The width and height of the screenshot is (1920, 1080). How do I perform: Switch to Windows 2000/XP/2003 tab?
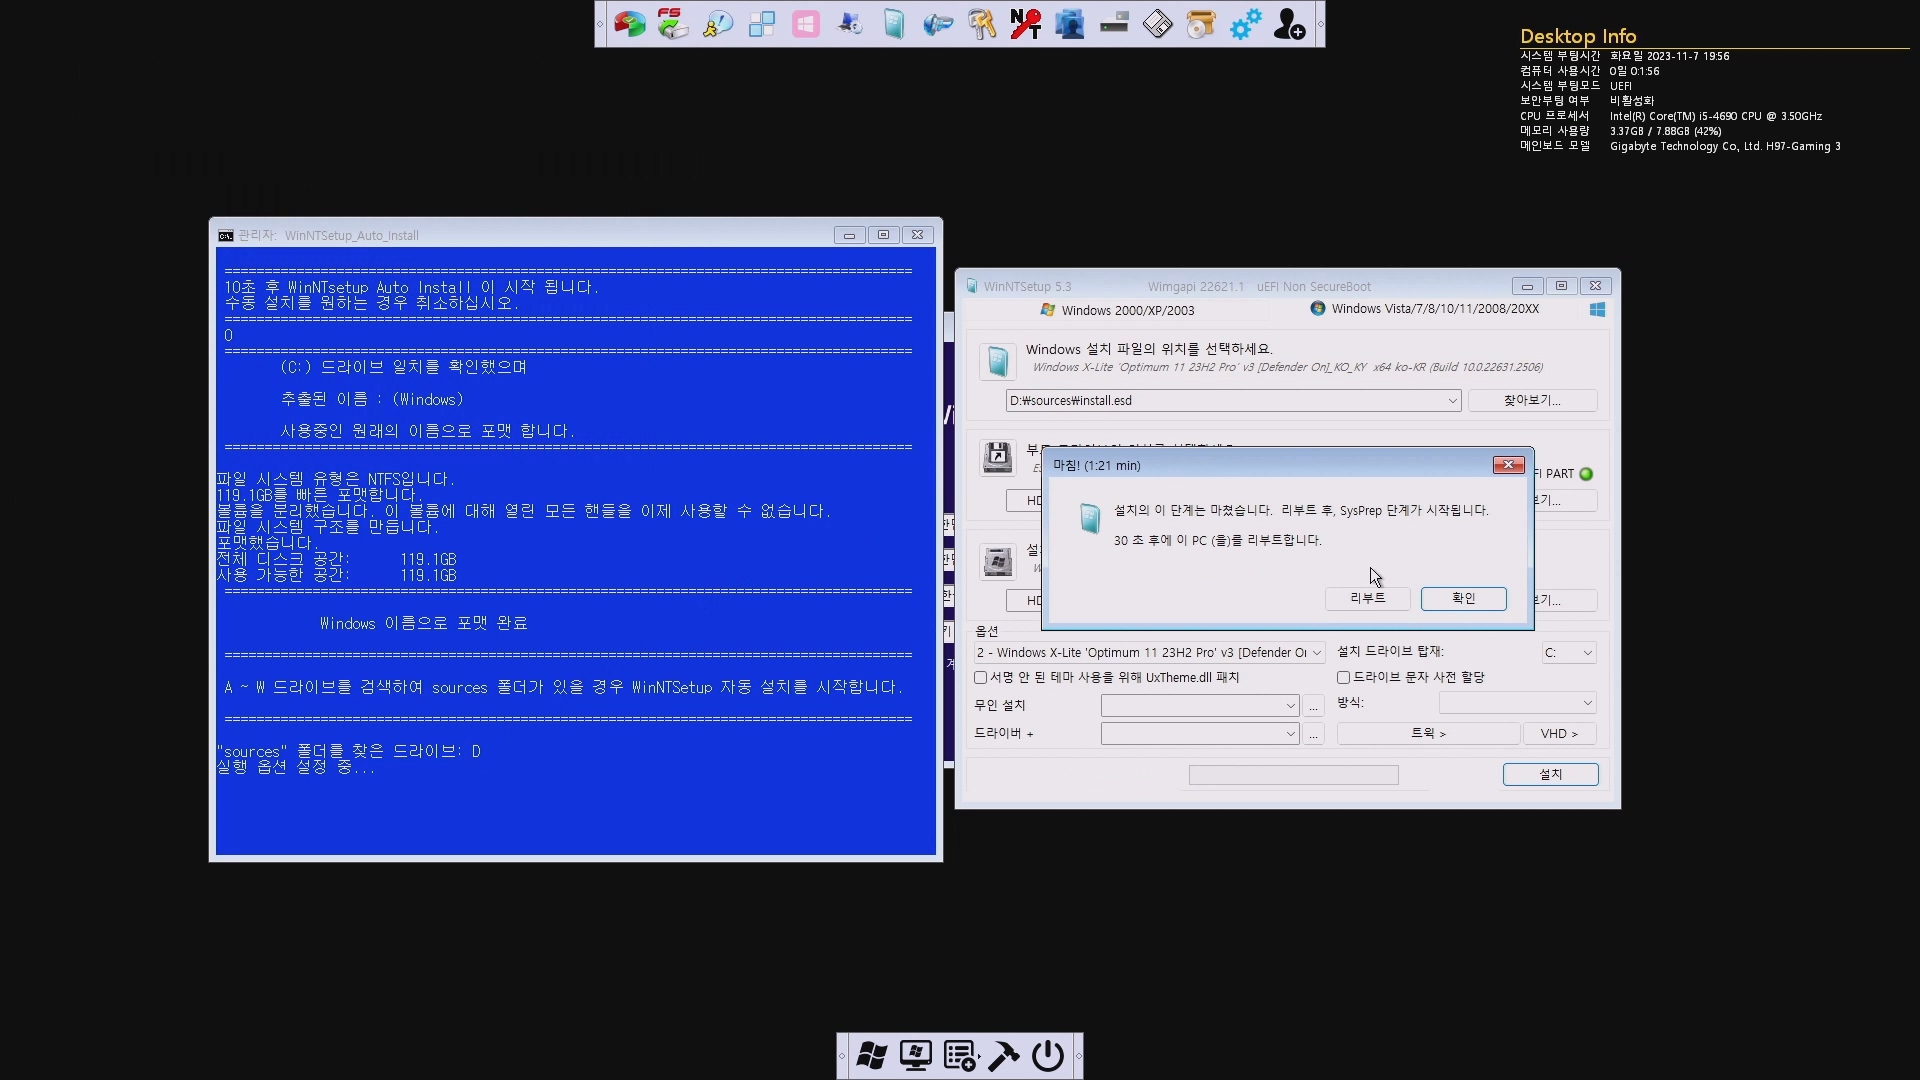coord(1127,310)
